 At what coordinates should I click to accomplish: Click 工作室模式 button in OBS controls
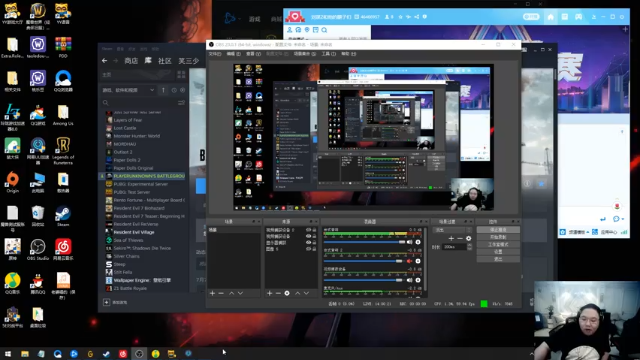tap(498, 244)
